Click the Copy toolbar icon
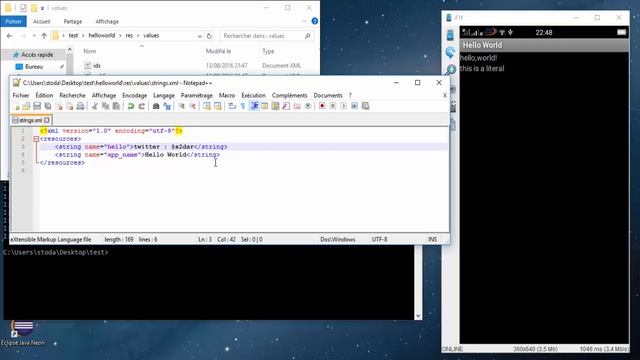 point(105,106)
